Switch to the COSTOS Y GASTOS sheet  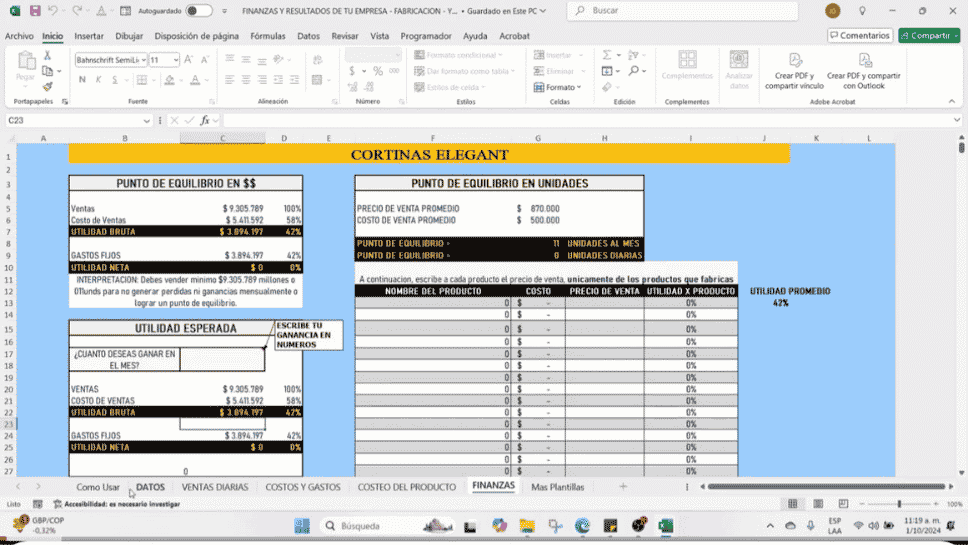click(x=302, y=487)
